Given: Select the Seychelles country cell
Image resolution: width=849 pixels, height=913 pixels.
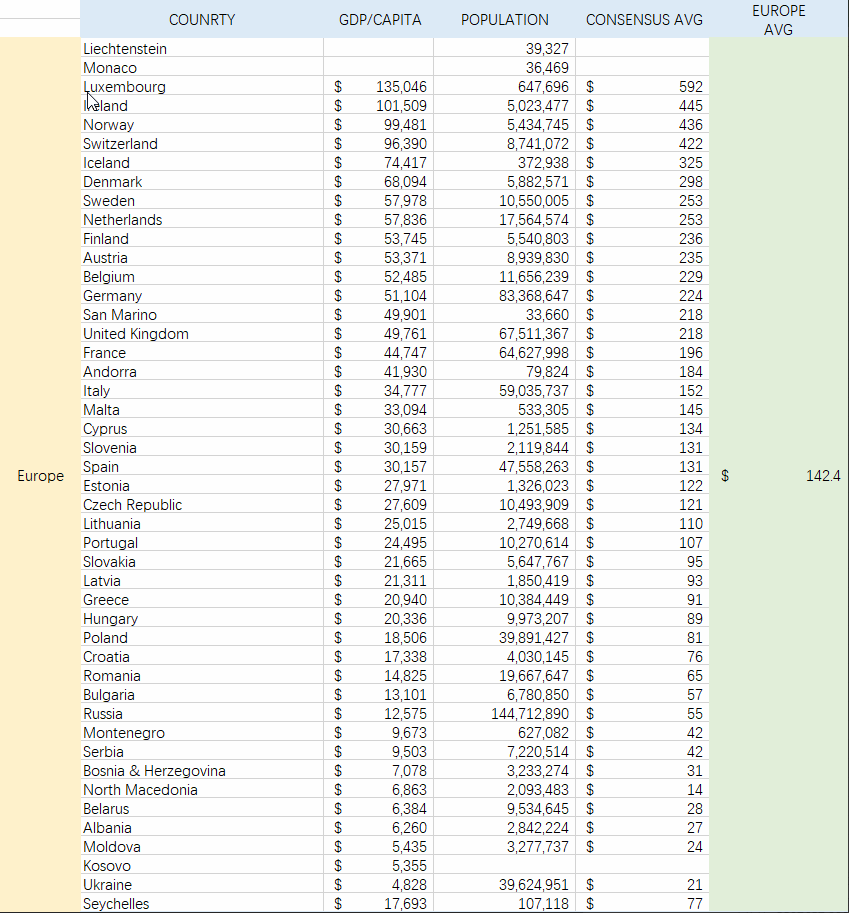Looking at the screenshot, I should tap(201, 904).
